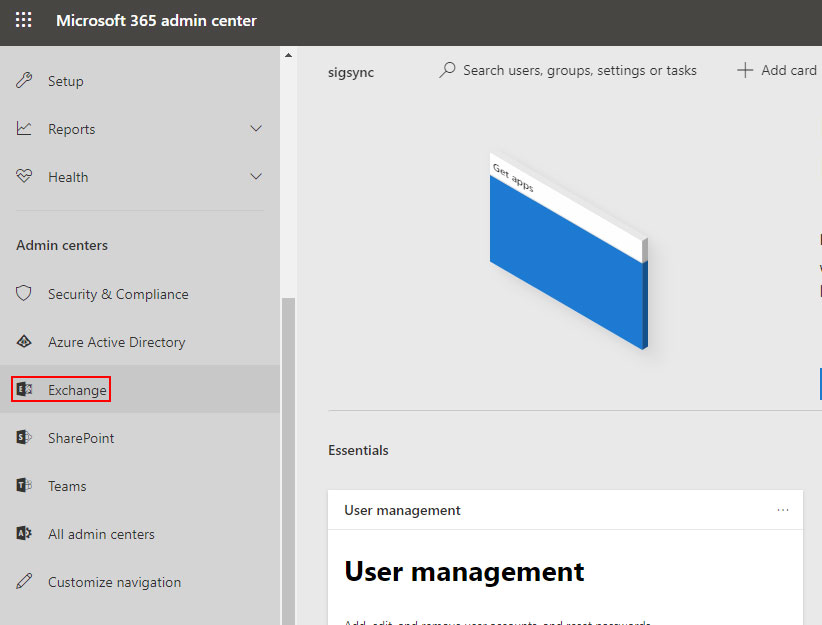Expand the Reports section chevron
Viewport: 822px width, 625px height.
pos(256,129)
